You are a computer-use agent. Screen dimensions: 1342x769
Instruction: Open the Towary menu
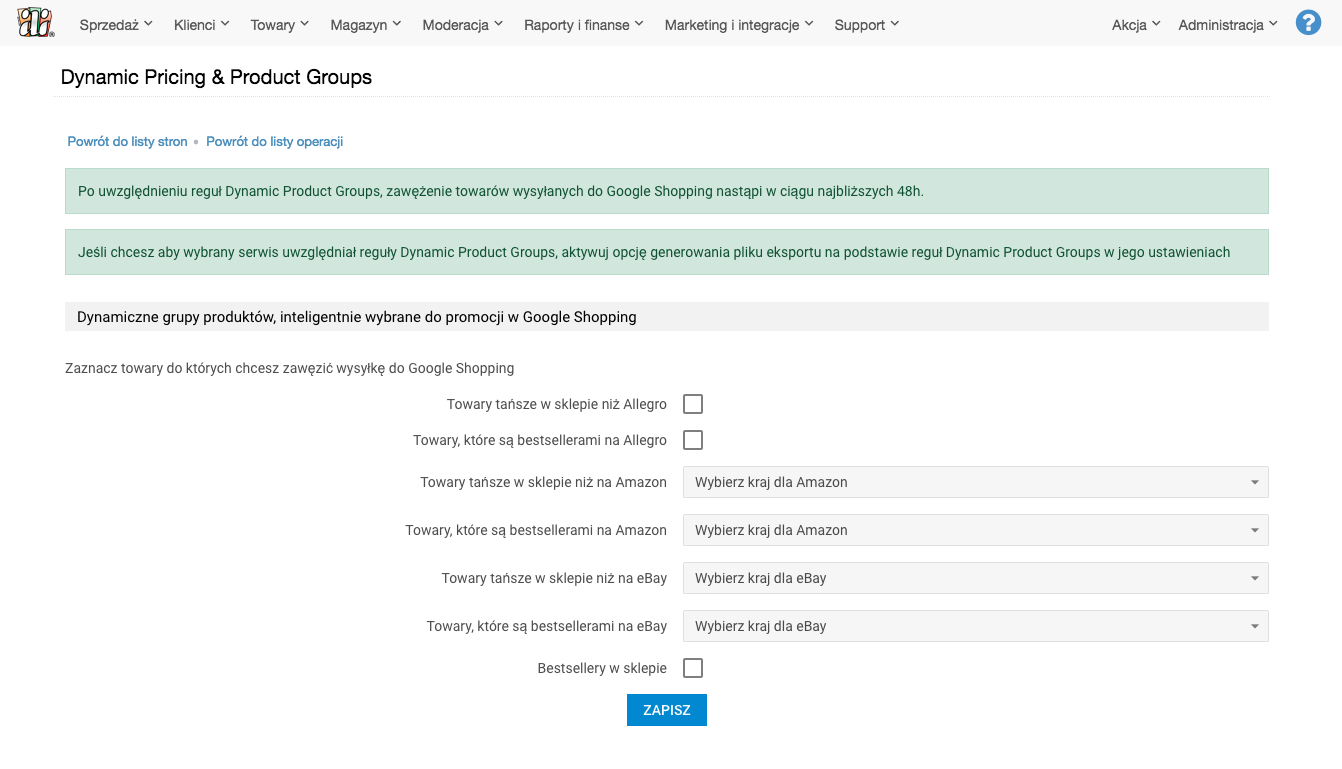[x=280, y=25]
